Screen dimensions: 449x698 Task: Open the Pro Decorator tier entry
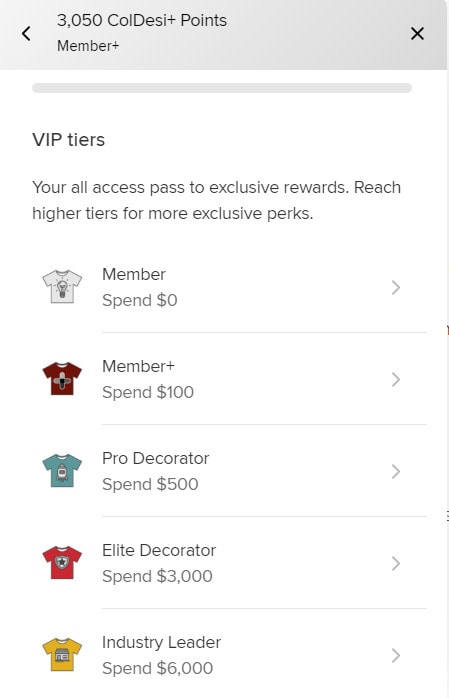point(229,471)
